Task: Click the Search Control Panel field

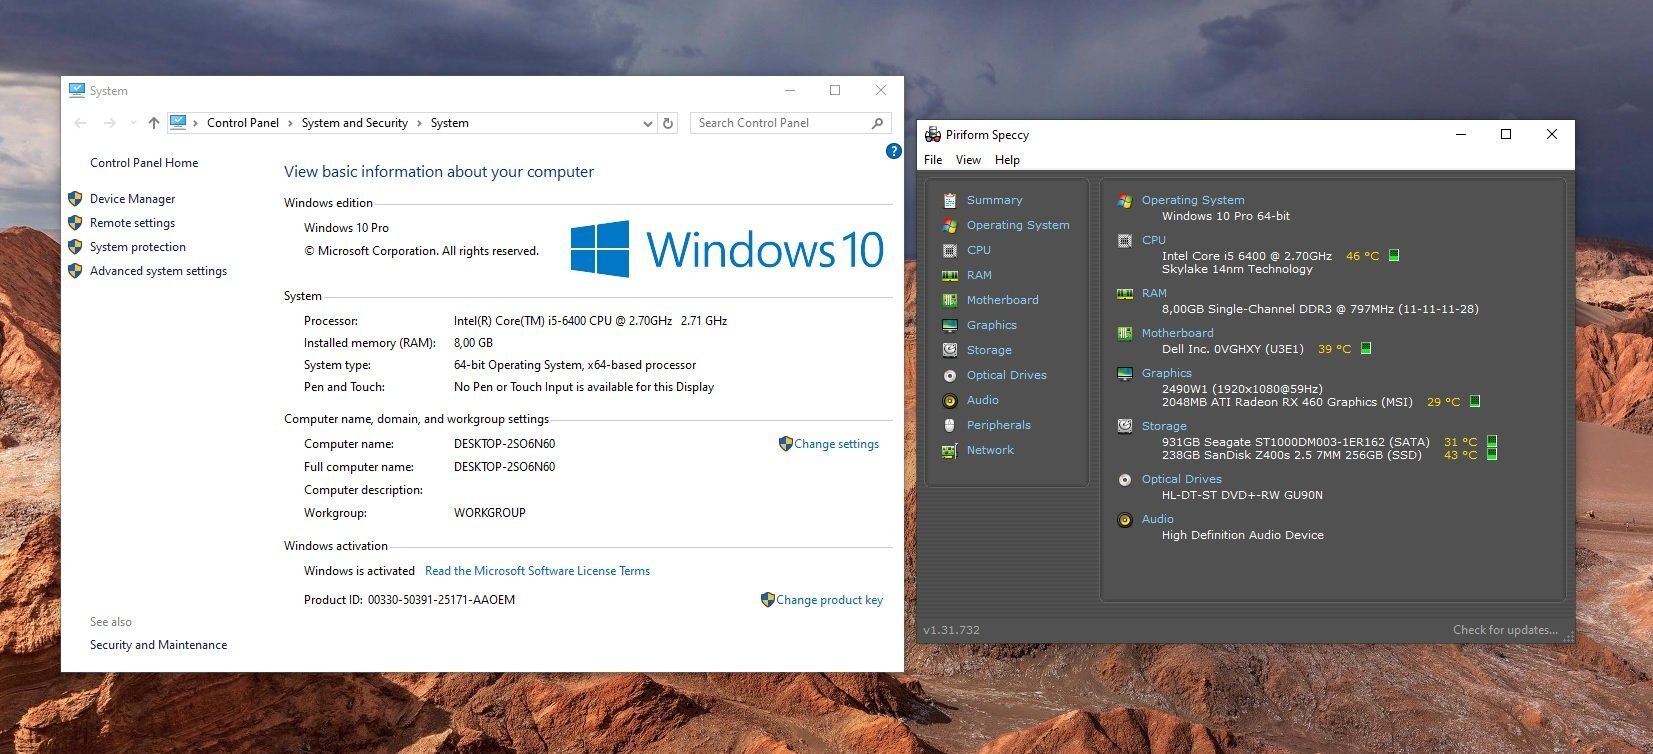Action: pos(790,123)
